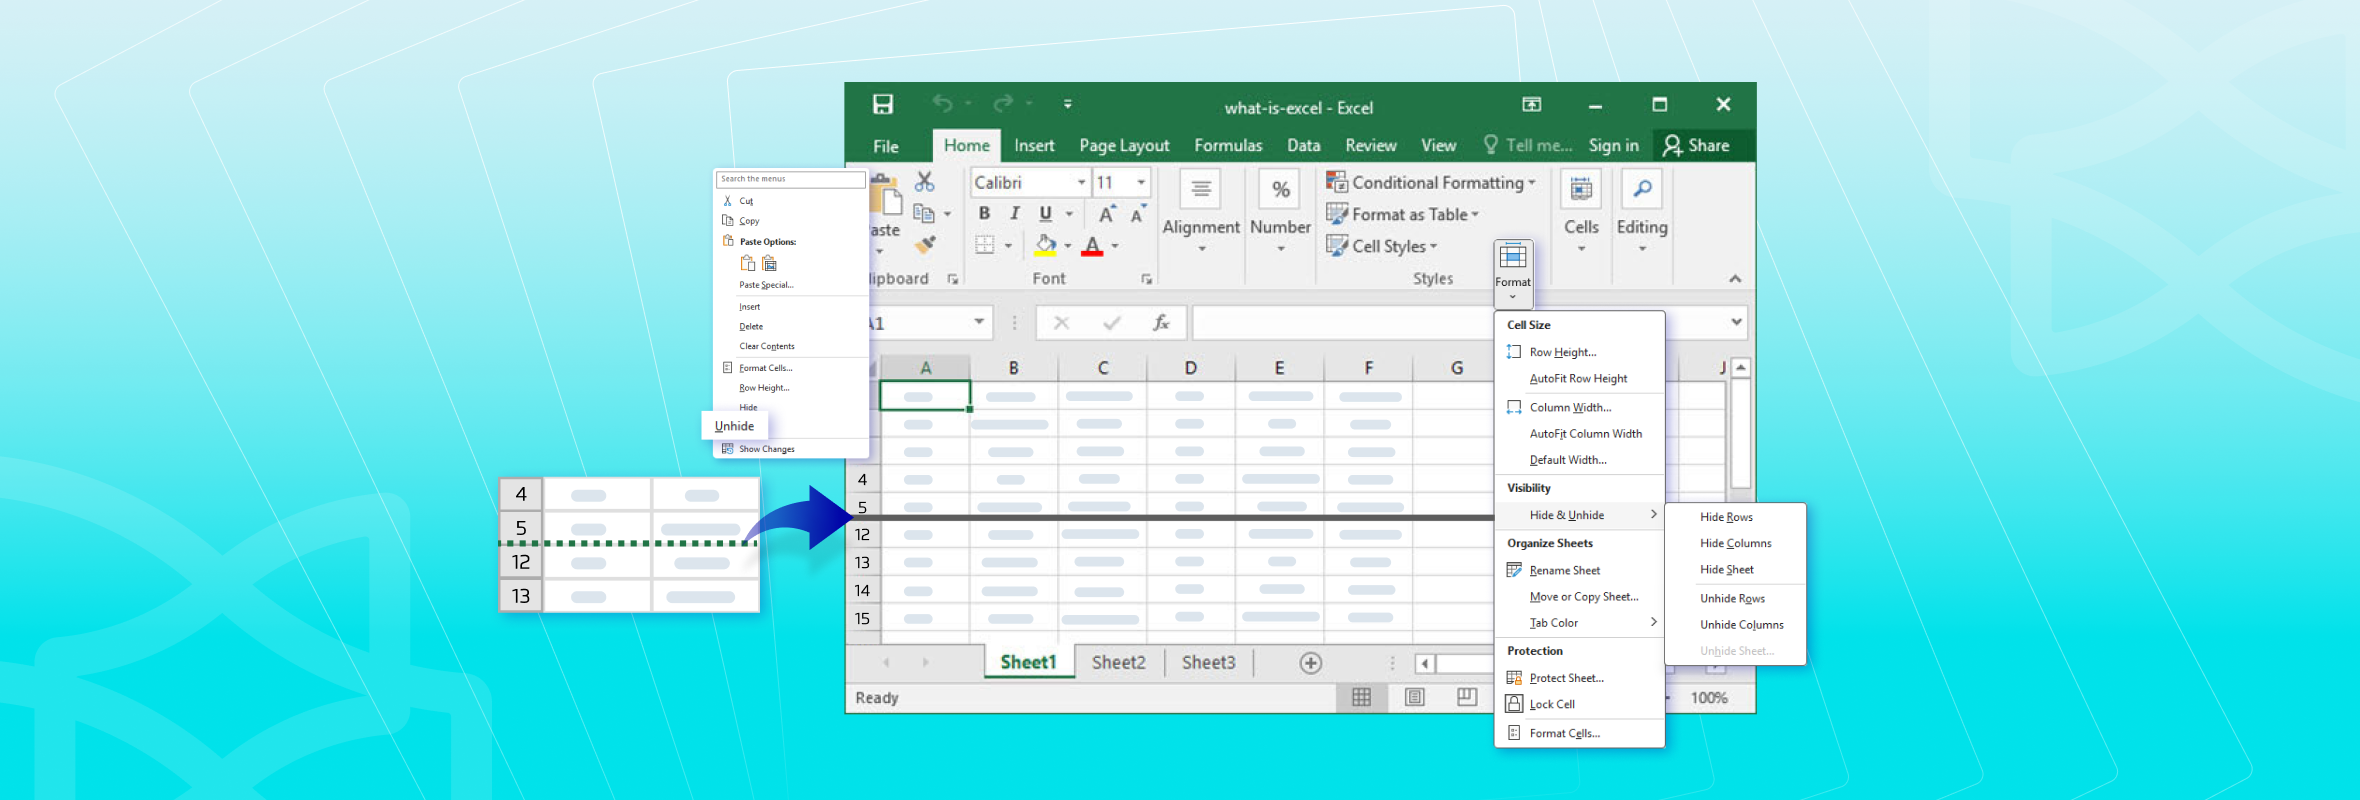Screen dimensions: 2360x800
Task: Toggle Bold formatting
Action: point(984,213)
